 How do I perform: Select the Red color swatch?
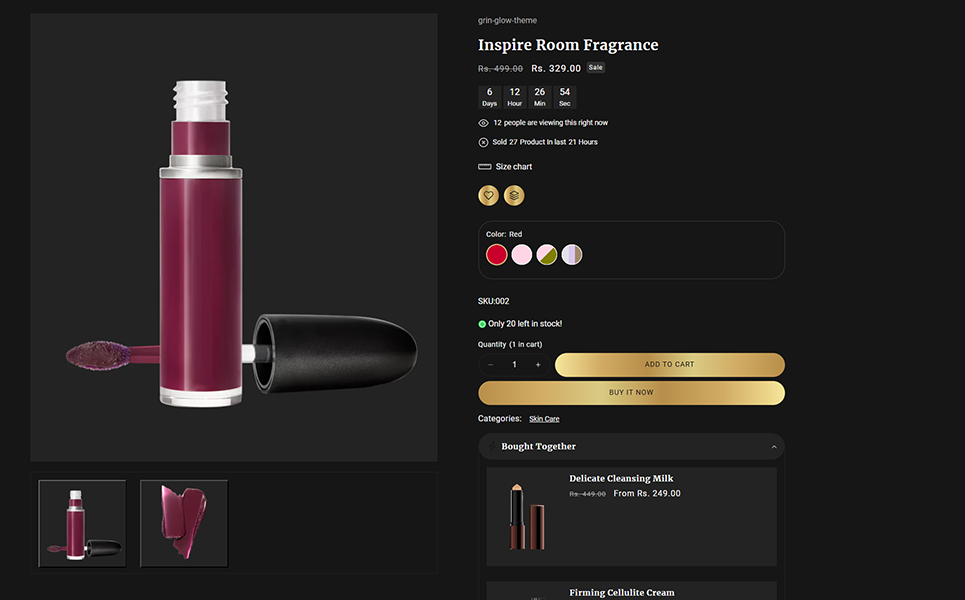[x=497, y=255]
